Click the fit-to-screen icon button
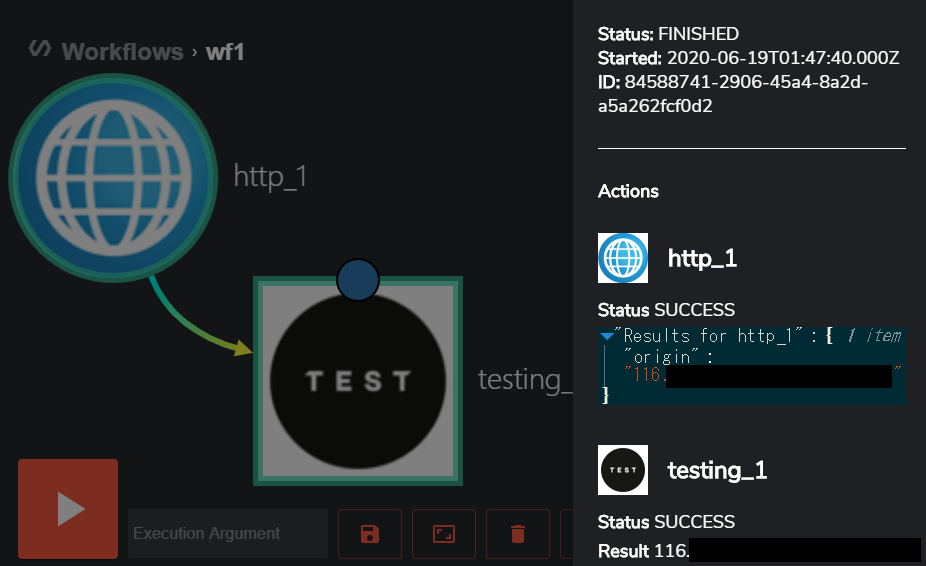926x566 pixels. (444, 534)
